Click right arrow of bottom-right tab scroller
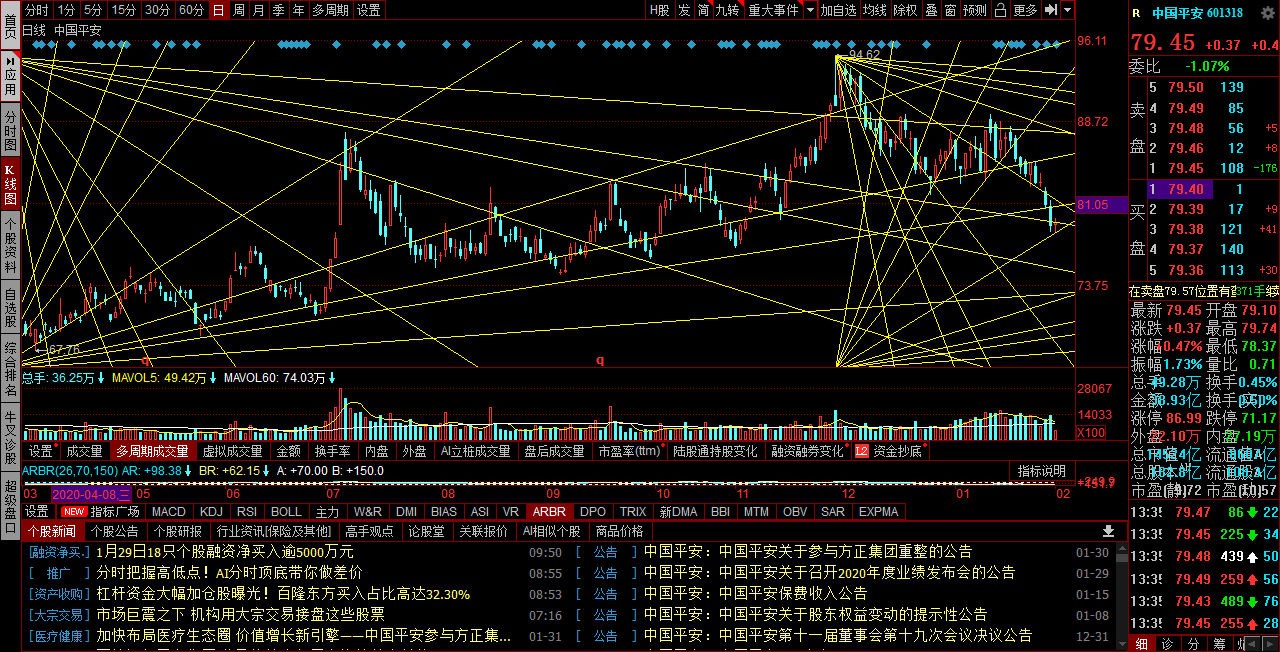This screenshot has height=652, width=1280. coord(1271,644)
